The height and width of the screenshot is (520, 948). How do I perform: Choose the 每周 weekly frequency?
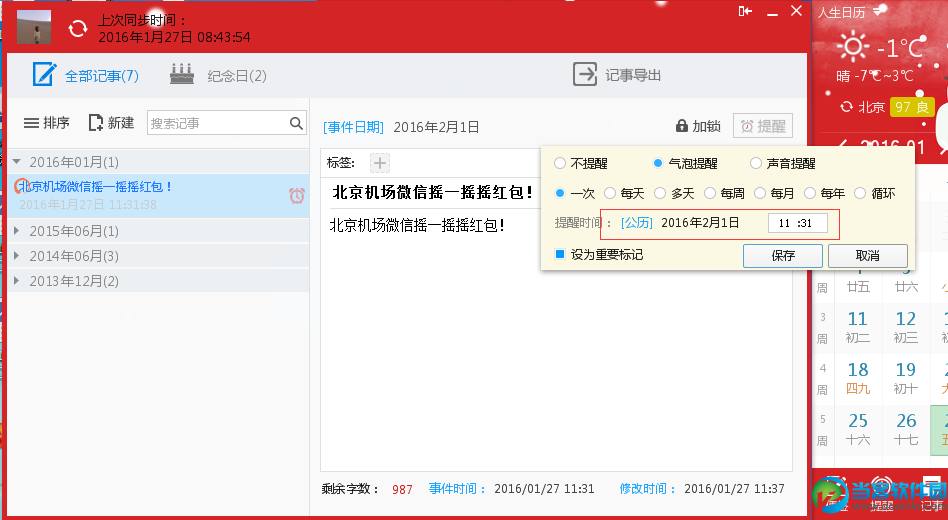(x=725, y=193)
